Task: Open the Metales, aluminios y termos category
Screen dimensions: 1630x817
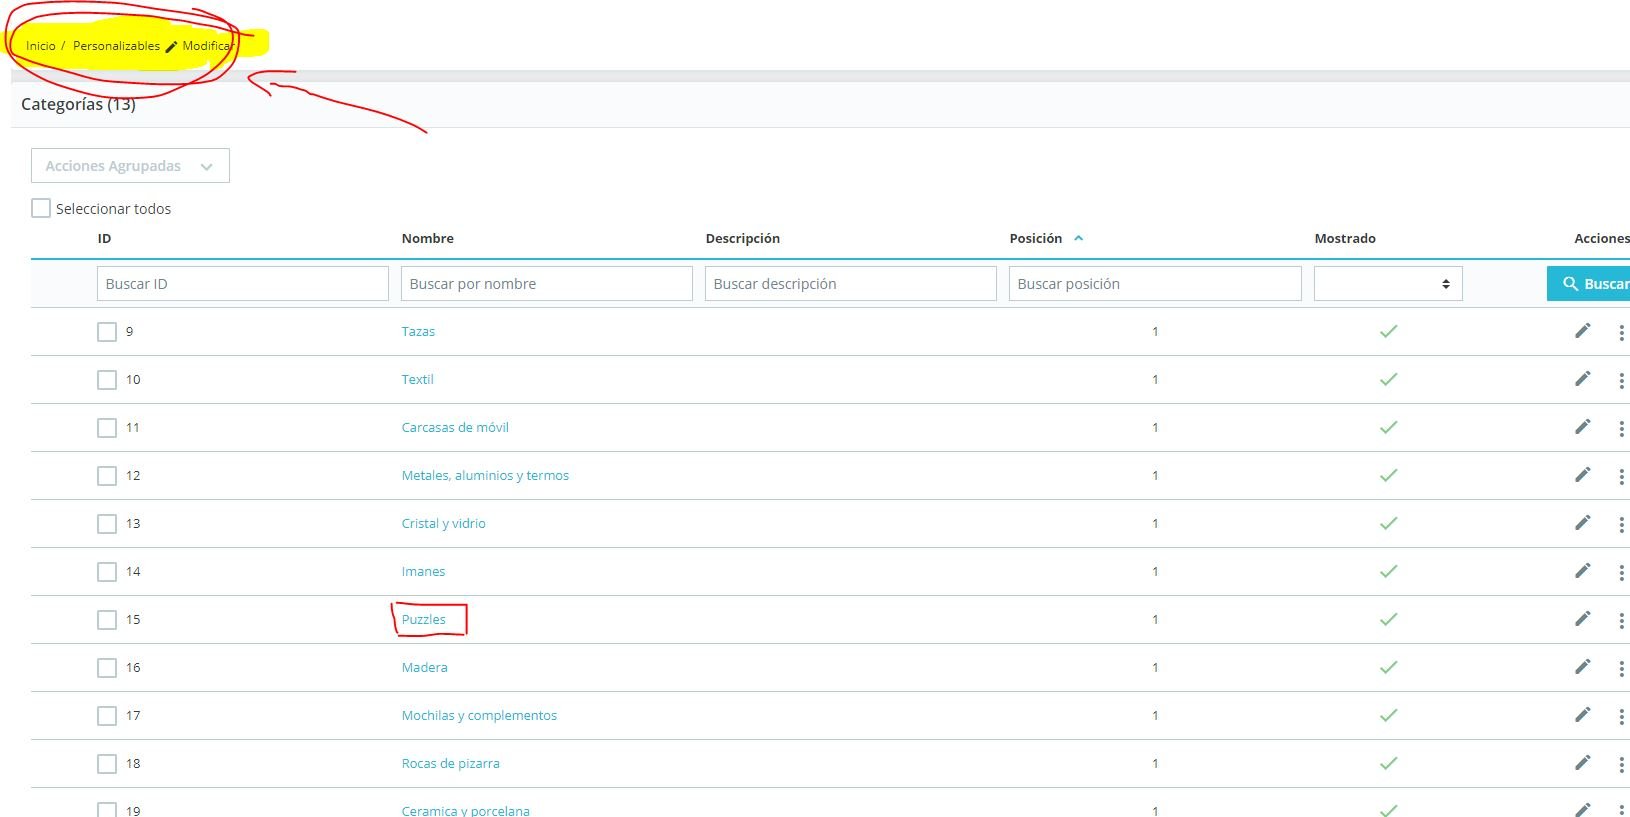Action: (x=485, y=475)
